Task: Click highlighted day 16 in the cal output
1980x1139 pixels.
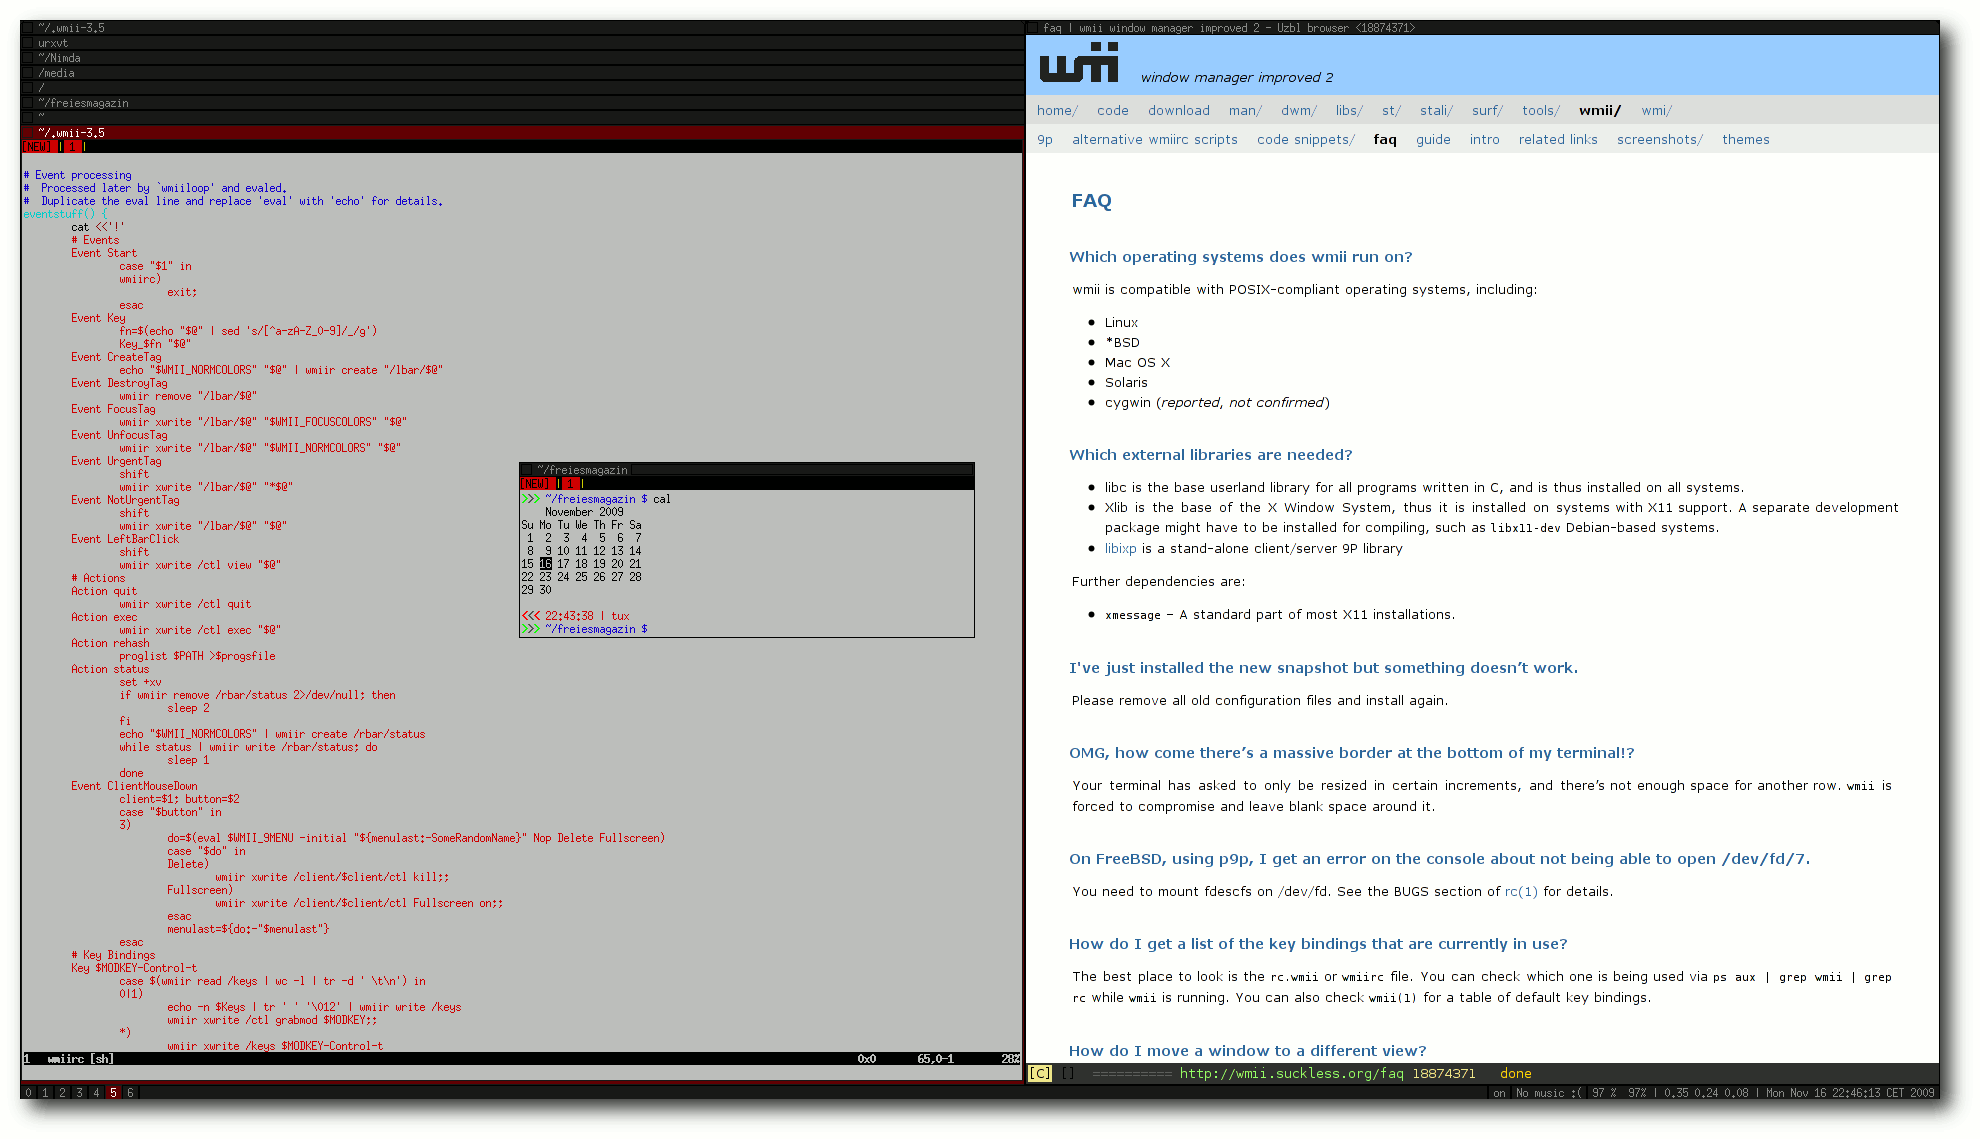Action: coord(546,564)
